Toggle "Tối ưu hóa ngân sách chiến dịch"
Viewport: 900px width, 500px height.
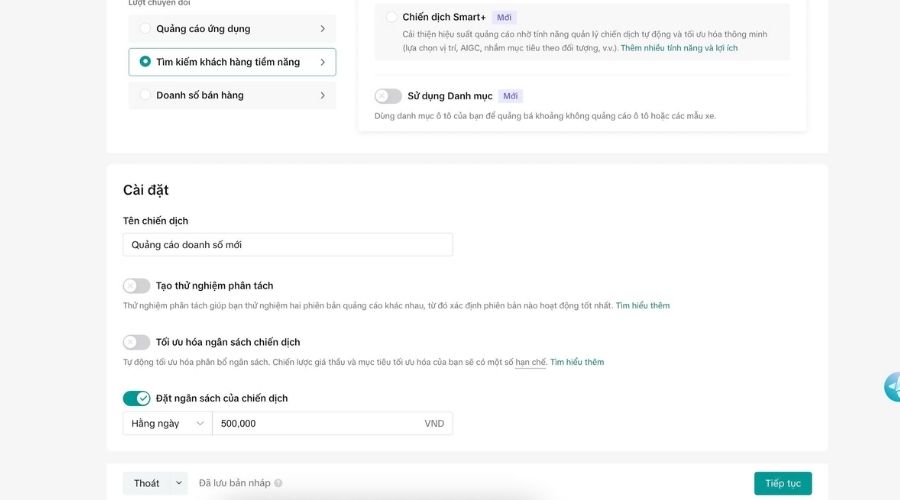point(136,342)
